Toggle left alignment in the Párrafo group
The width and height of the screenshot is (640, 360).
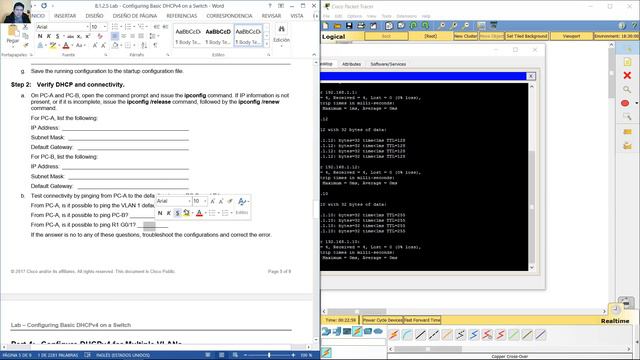click(115, 36)
